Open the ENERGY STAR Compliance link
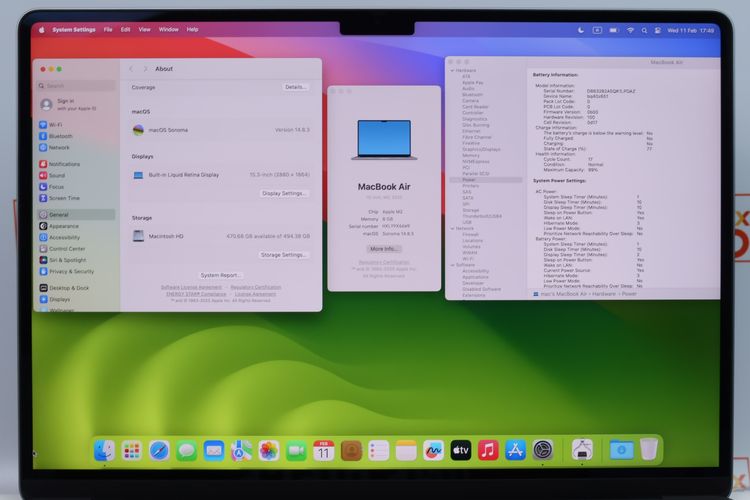This screenshot has height=500, width=750. click(196, 294)
